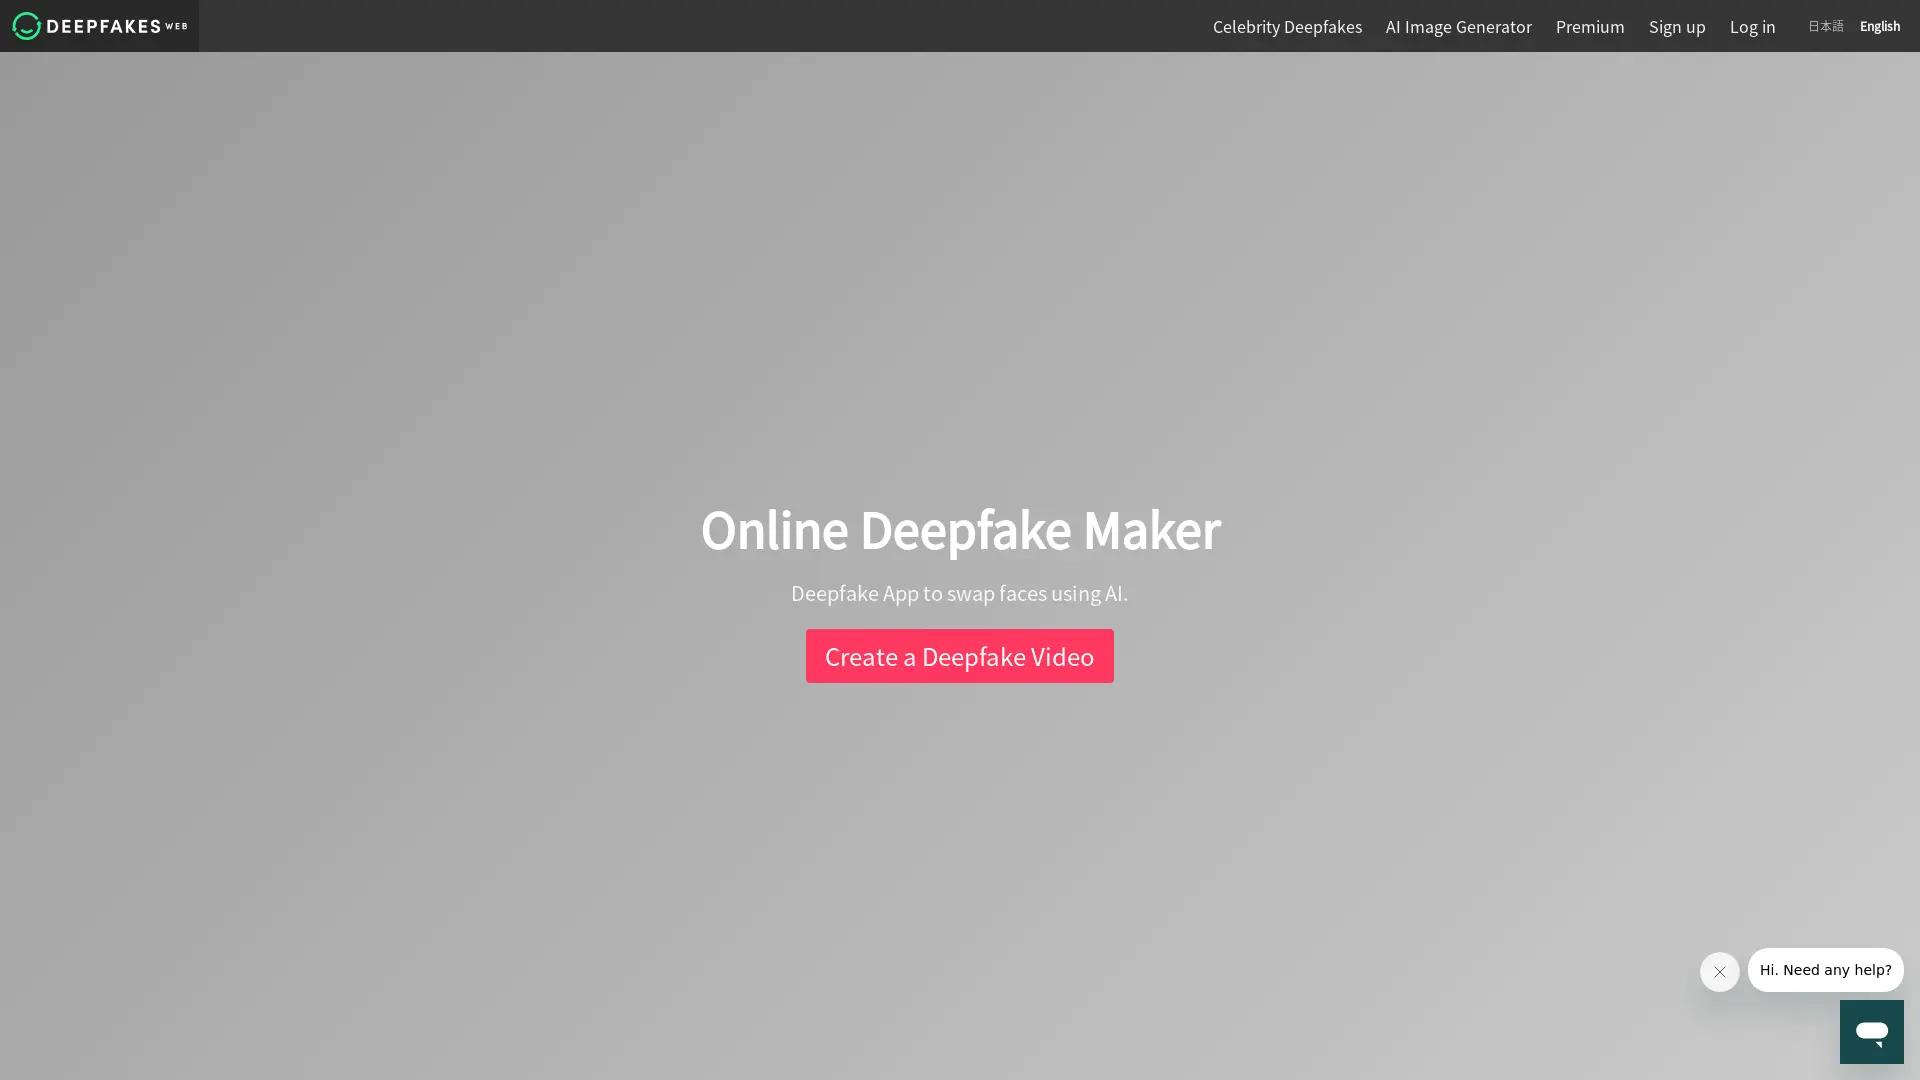Click the X glyph on message close circle
1920x1080 pixels.
click(x=1719, y=972)
